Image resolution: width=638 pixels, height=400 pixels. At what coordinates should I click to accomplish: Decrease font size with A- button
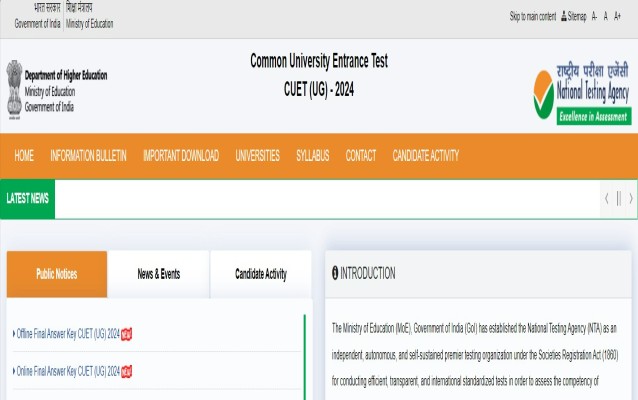(594, 16)
